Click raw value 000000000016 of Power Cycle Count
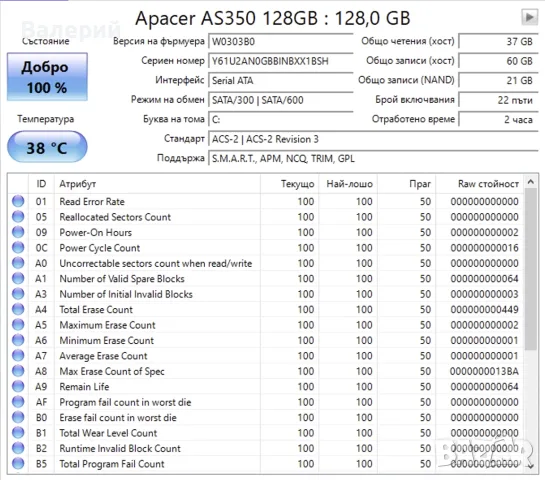The image size is (545, 480). (x=484, y=248)
